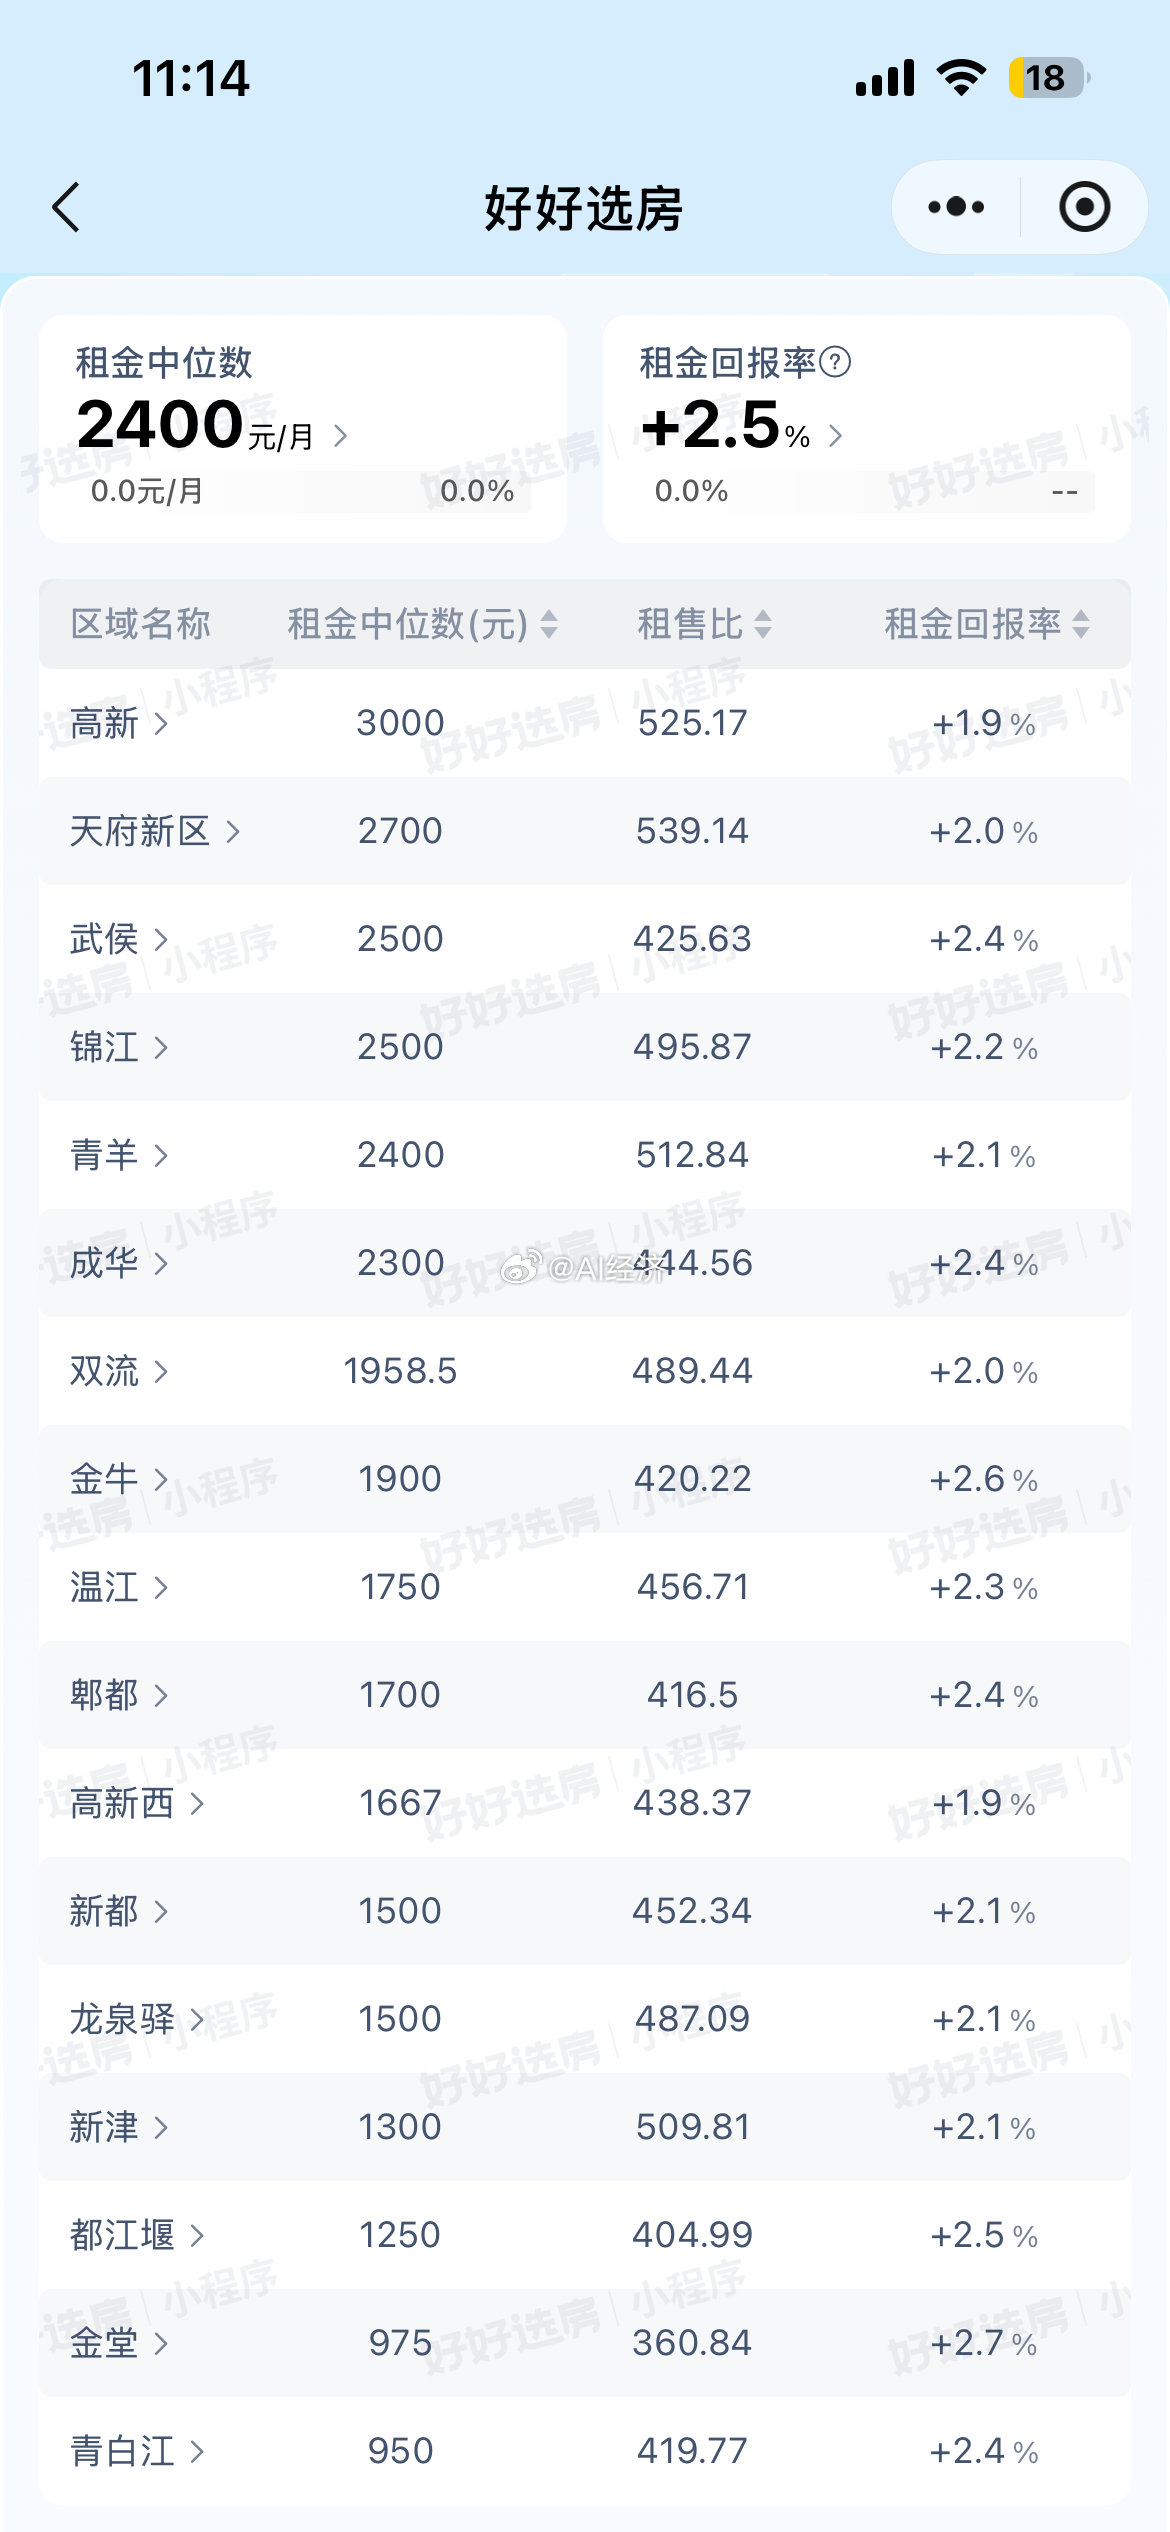Open the 青白江 district row
The image size is (1170, 2532).
point(585,2451)
